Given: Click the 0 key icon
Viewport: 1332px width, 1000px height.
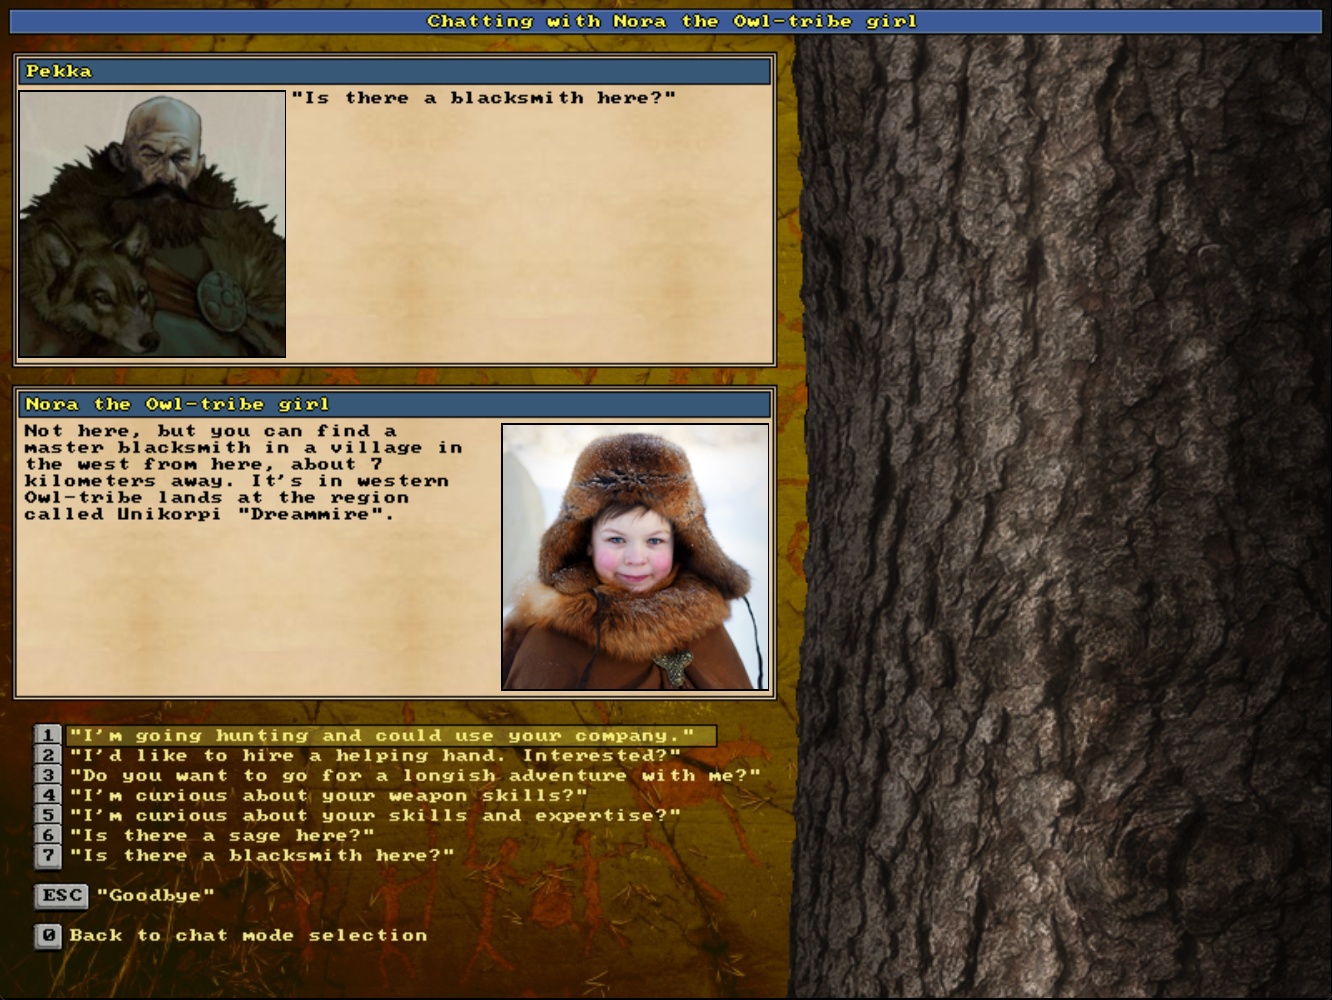Looking at the screenshot, I should (x=48, y=936).
